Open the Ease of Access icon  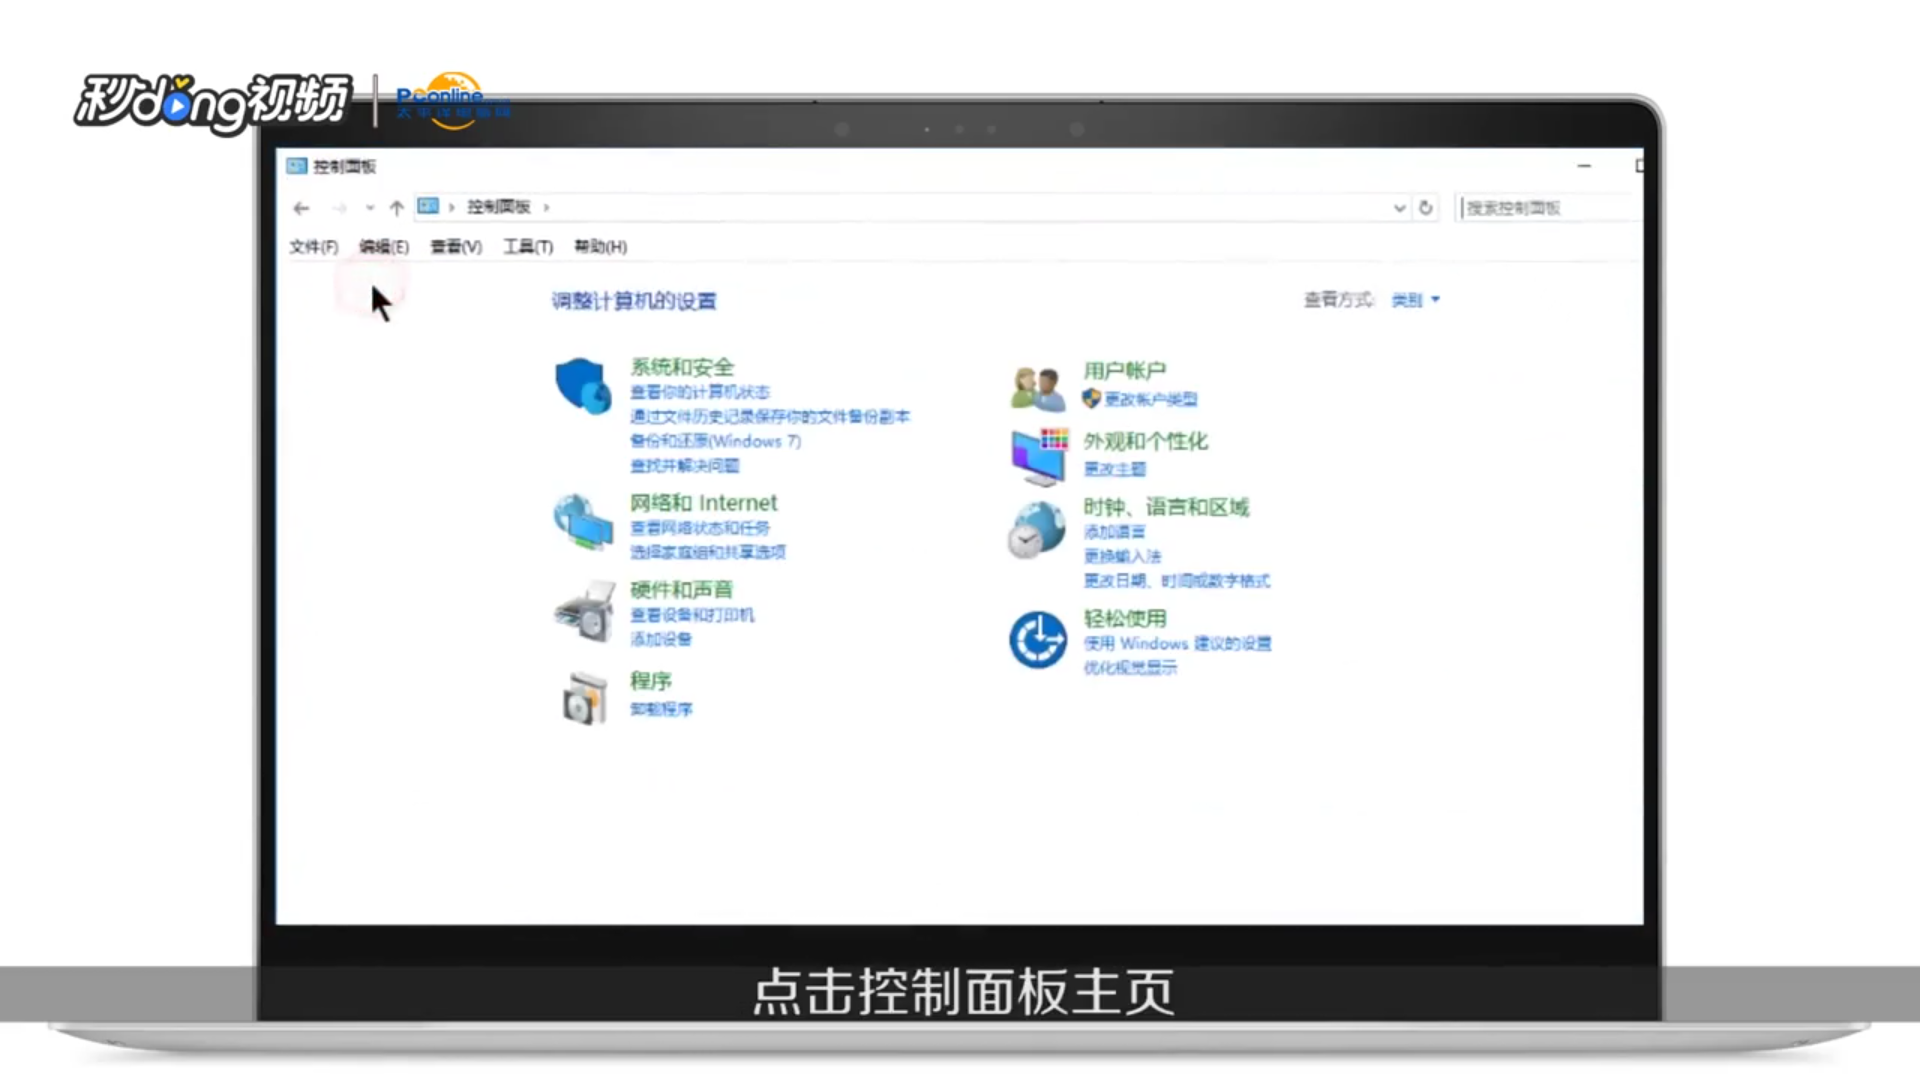coord(1038,640)
